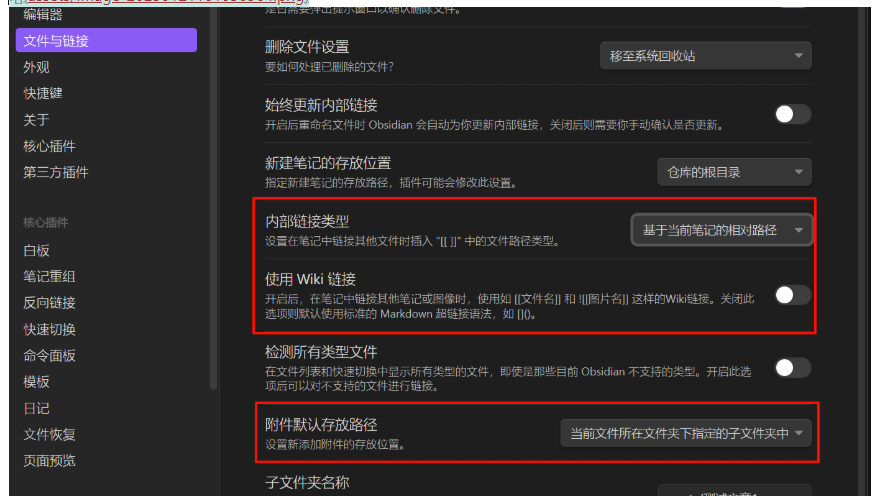This screenshot has width=878, height=501.
Task: Open 日记 plugin settings
Action: [x=36, y=408]
